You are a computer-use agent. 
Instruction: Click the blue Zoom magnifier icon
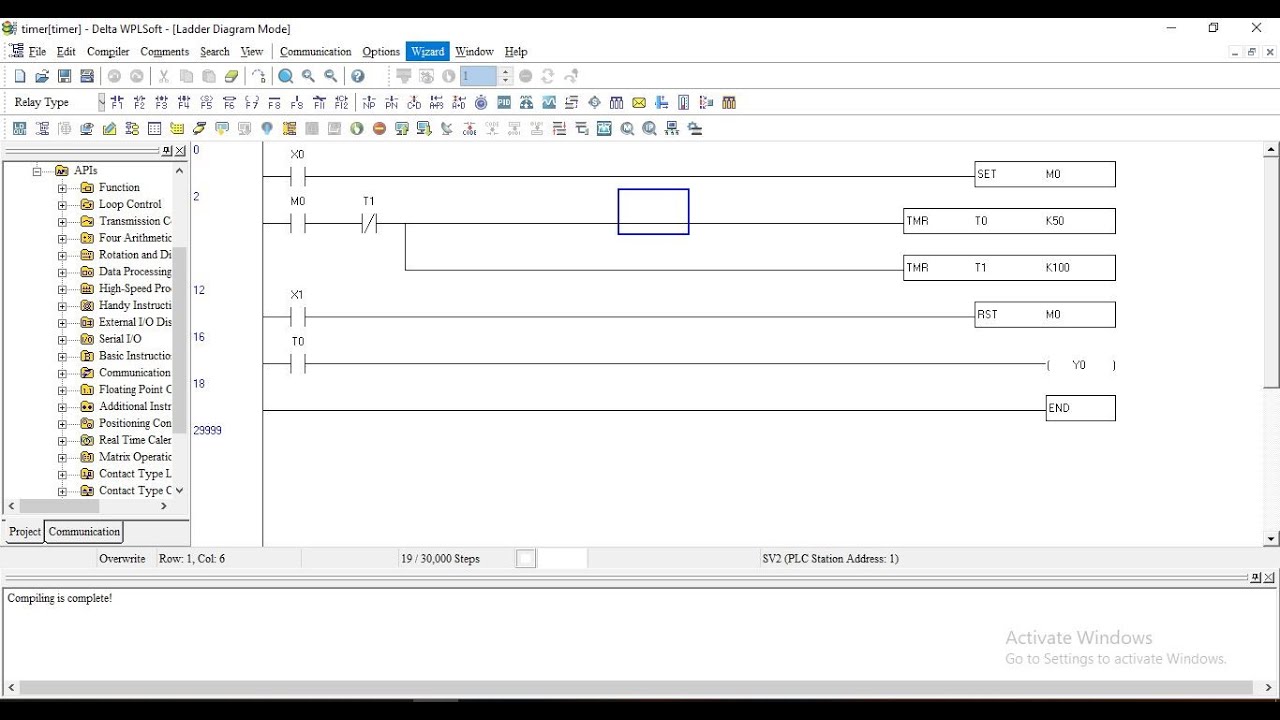(x=286, y=76)
